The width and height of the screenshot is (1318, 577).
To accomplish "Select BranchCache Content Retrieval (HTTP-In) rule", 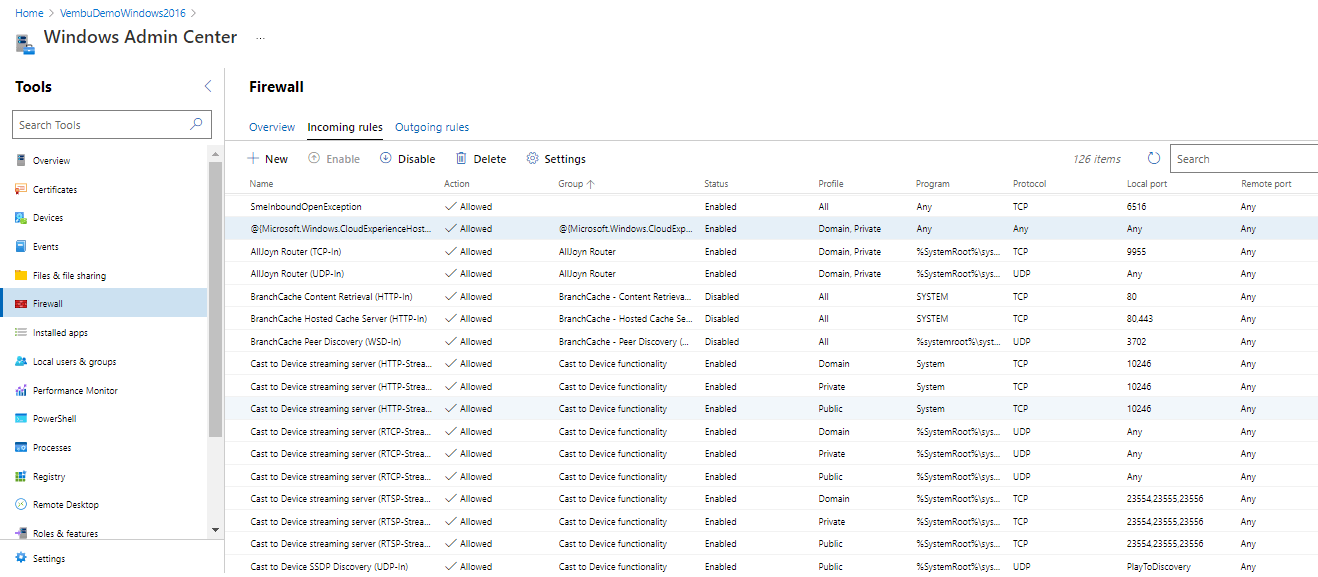I will tap(771, 296).
